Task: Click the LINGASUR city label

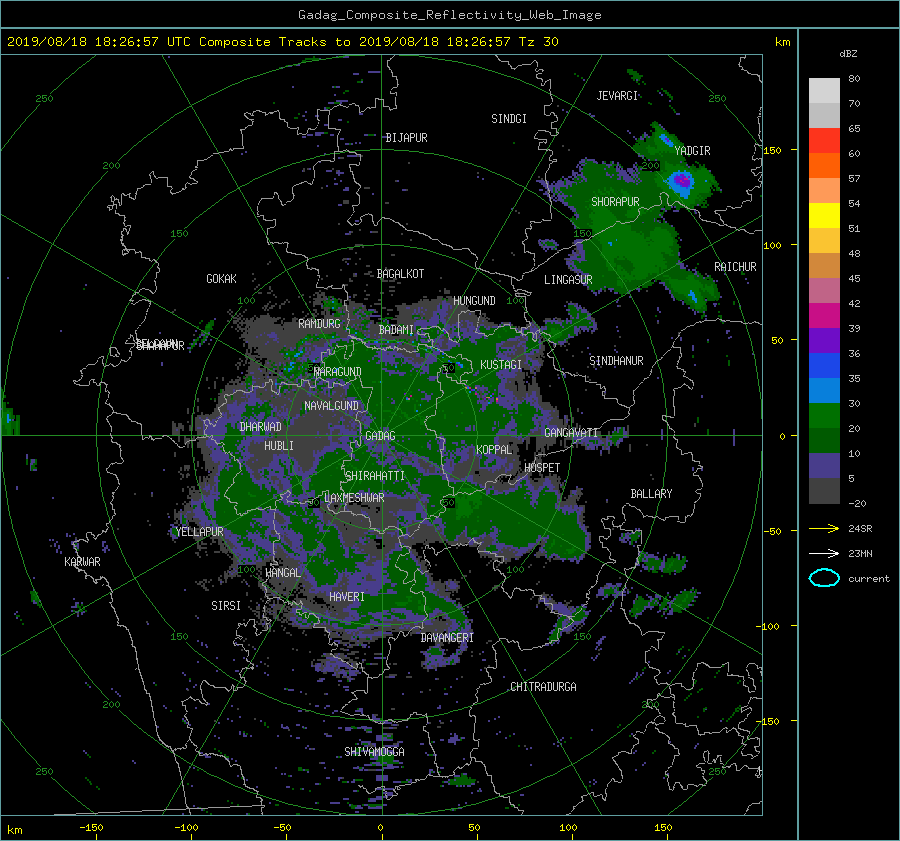Action: pyautogui.click(x=568, y=280)
